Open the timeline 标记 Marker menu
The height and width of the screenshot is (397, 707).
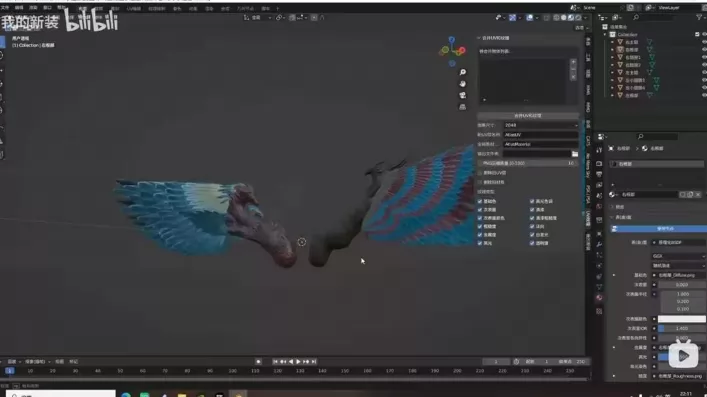pyautogui.click(x=73, y=361)
